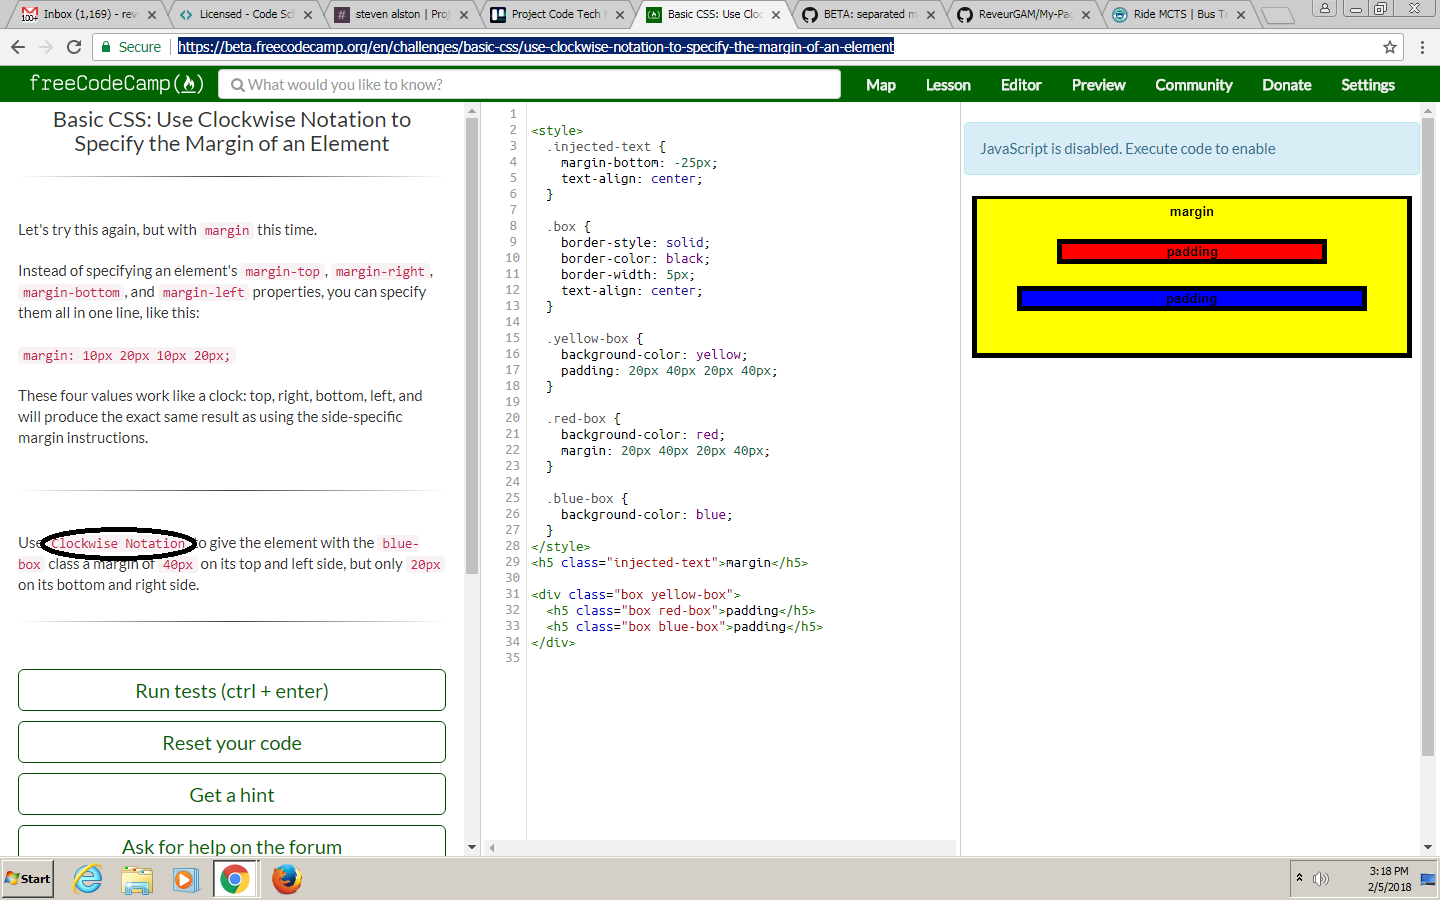
Task: Close the steven alston tab
Action: pos(464,15)
